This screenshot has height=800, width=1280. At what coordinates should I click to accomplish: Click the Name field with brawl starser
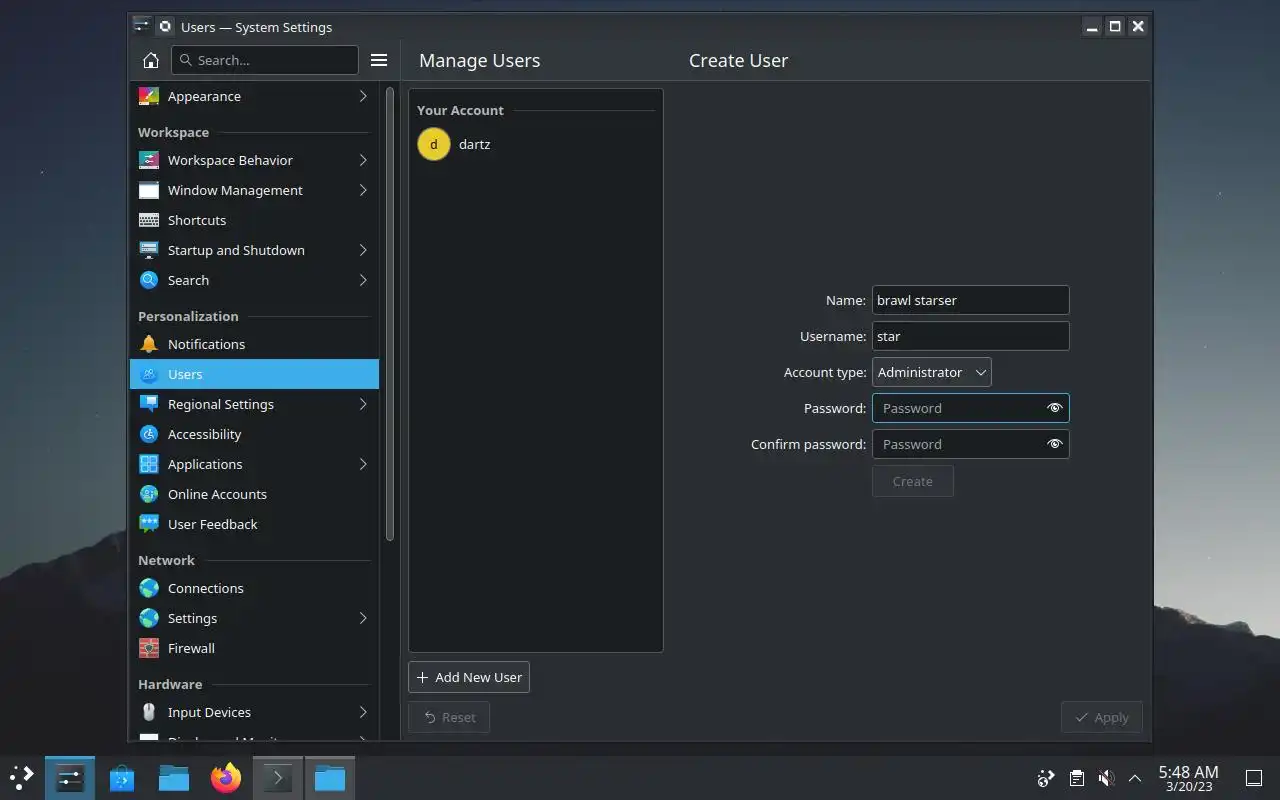[x=971, y=300]
